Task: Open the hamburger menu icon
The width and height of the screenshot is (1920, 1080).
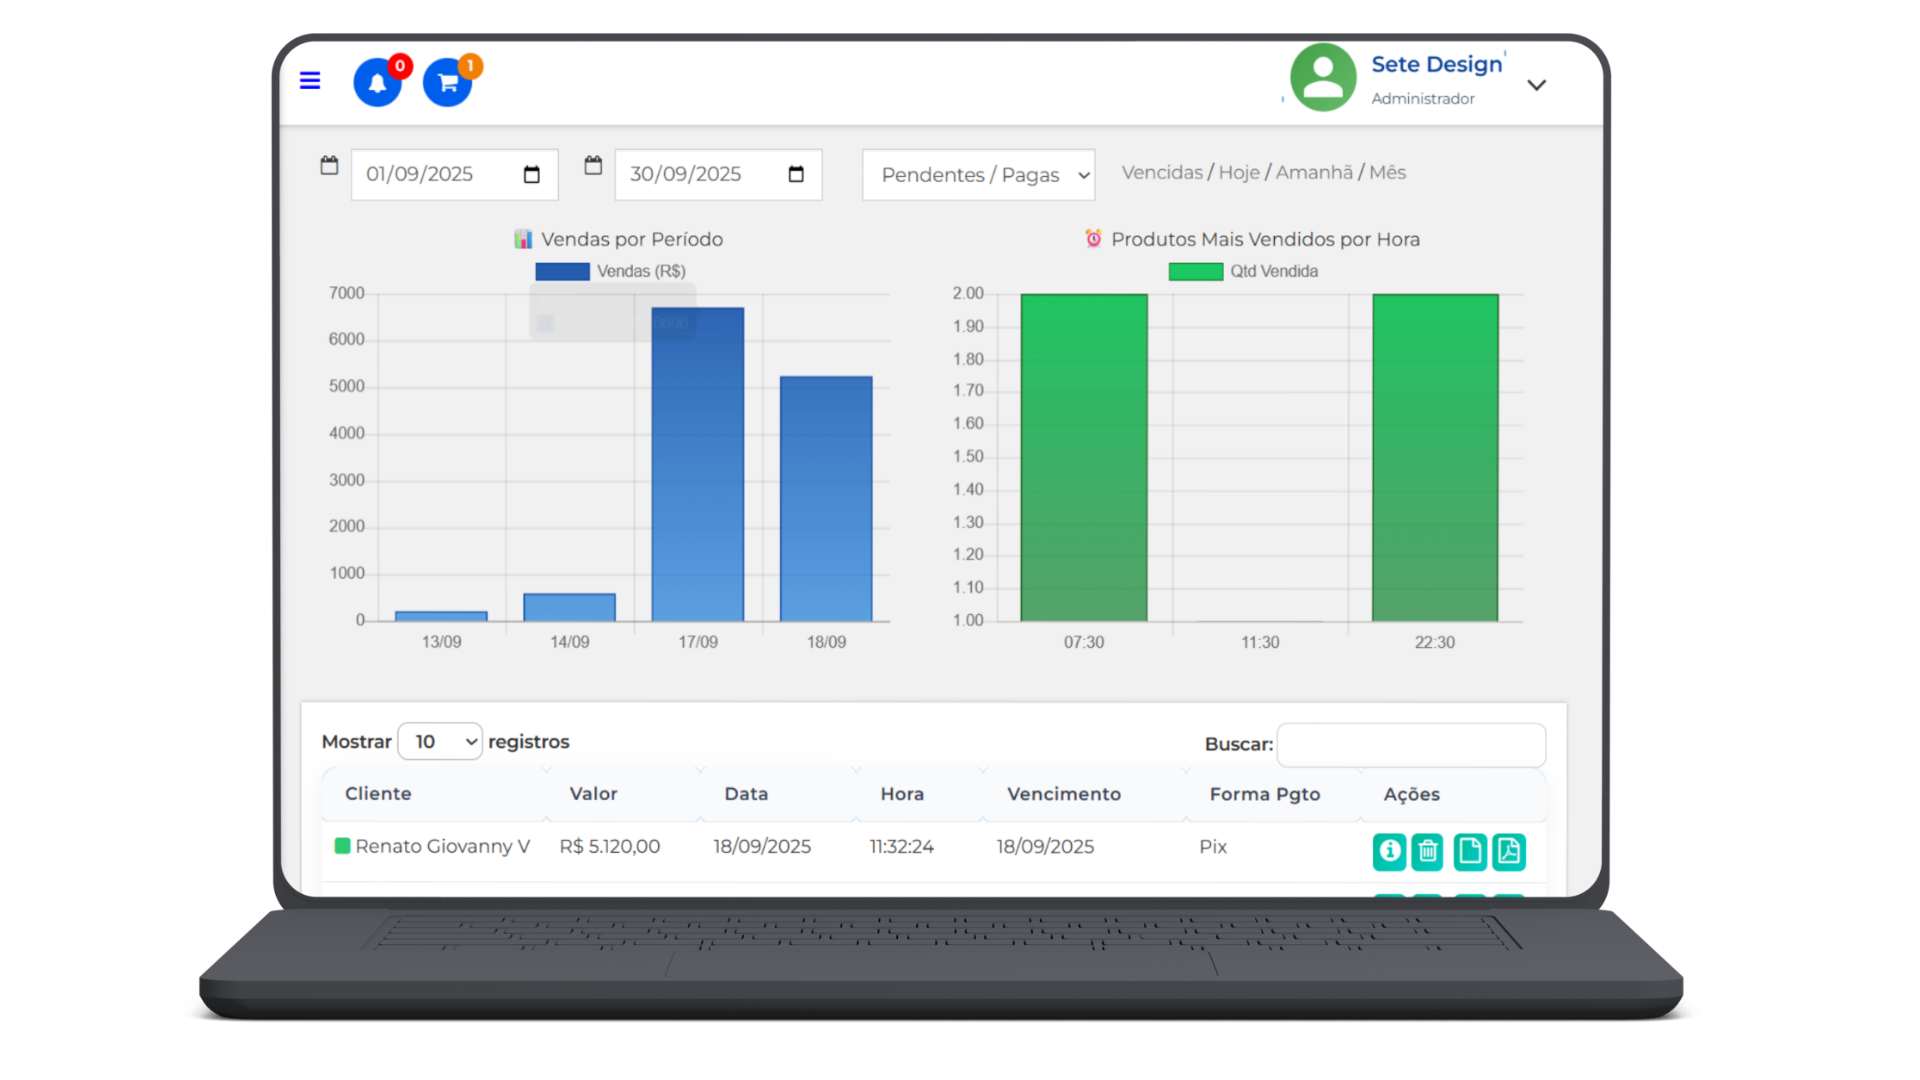Action: click(310, 81)
